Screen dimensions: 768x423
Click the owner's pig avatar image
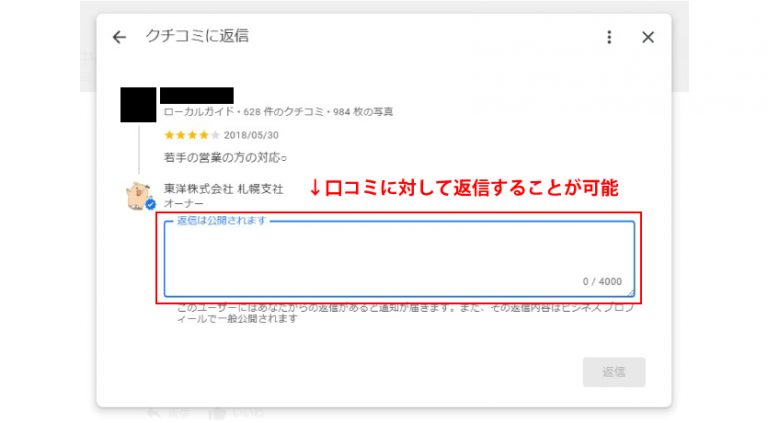tap(139, 195)
